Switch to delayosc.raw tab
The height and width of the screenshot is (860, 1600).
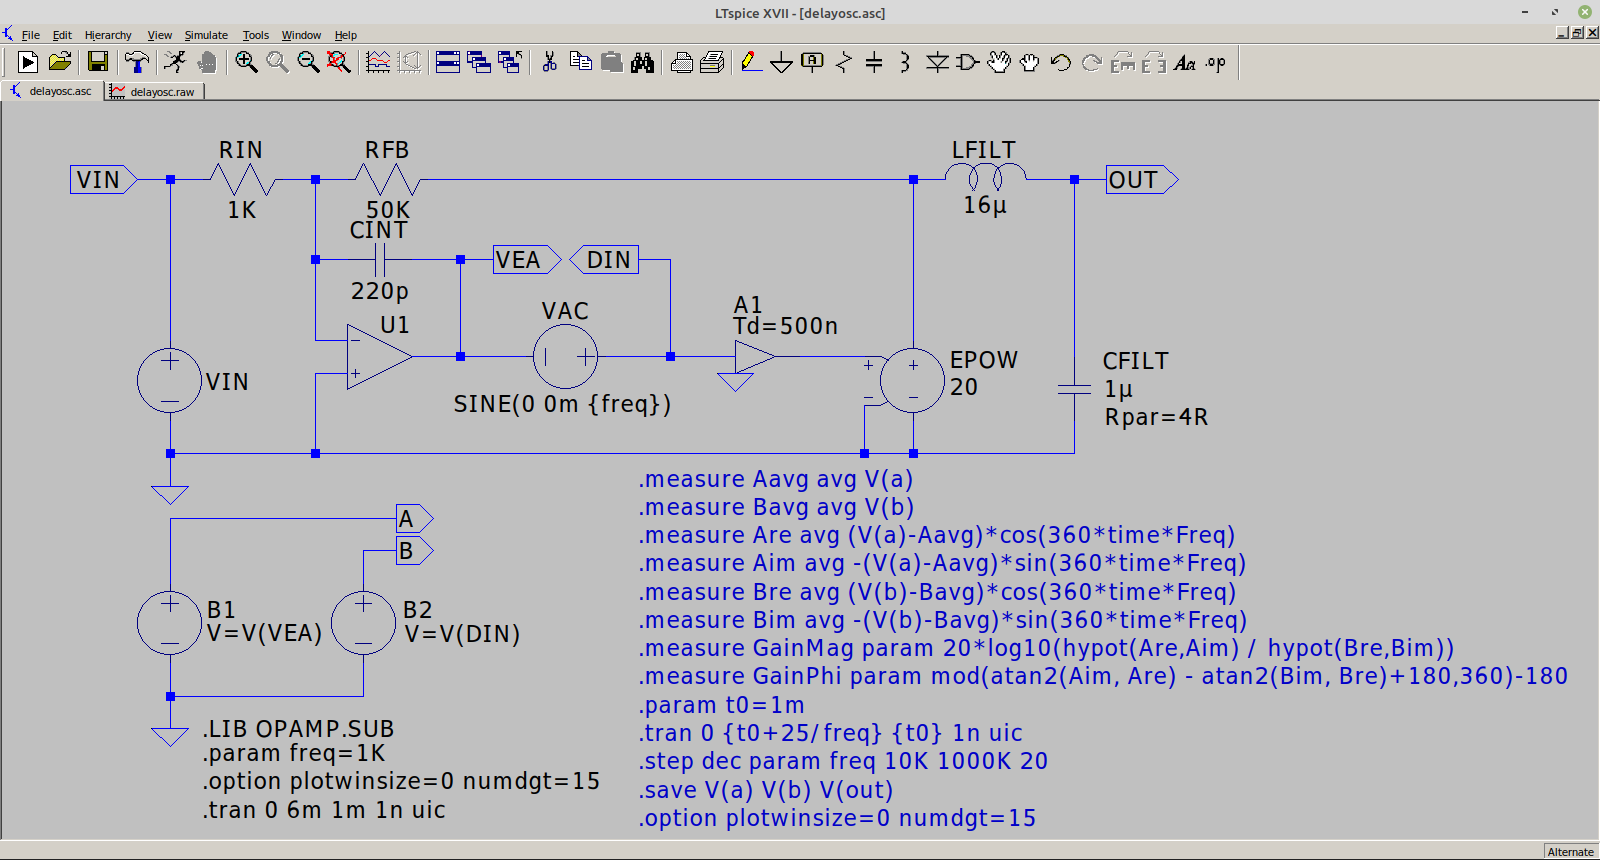click(x=155, y=91)
